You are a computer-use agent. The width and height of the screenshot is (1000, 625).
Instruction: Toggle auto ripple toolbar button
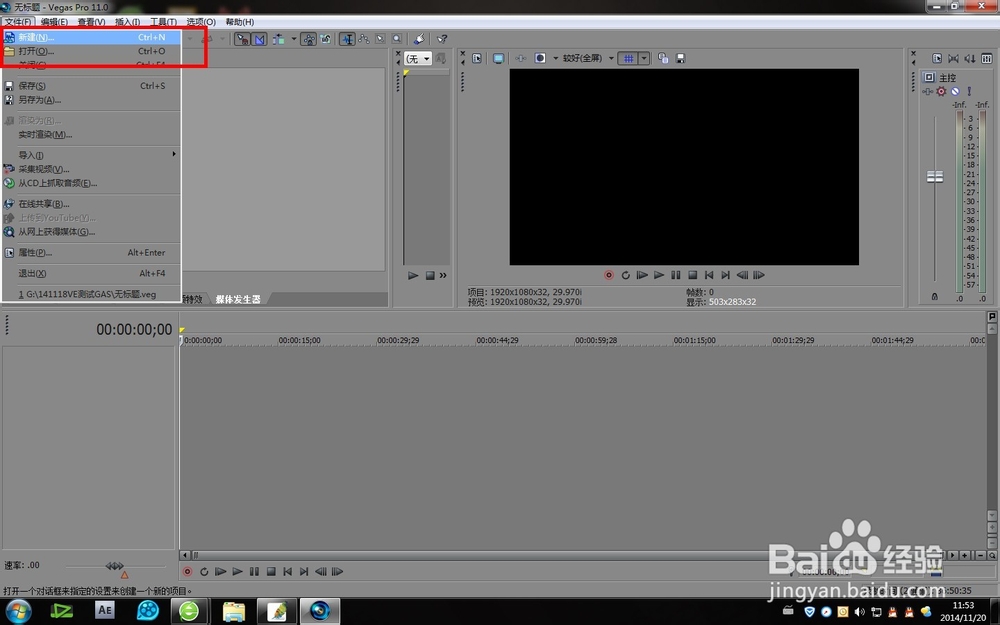pos(279,40)
